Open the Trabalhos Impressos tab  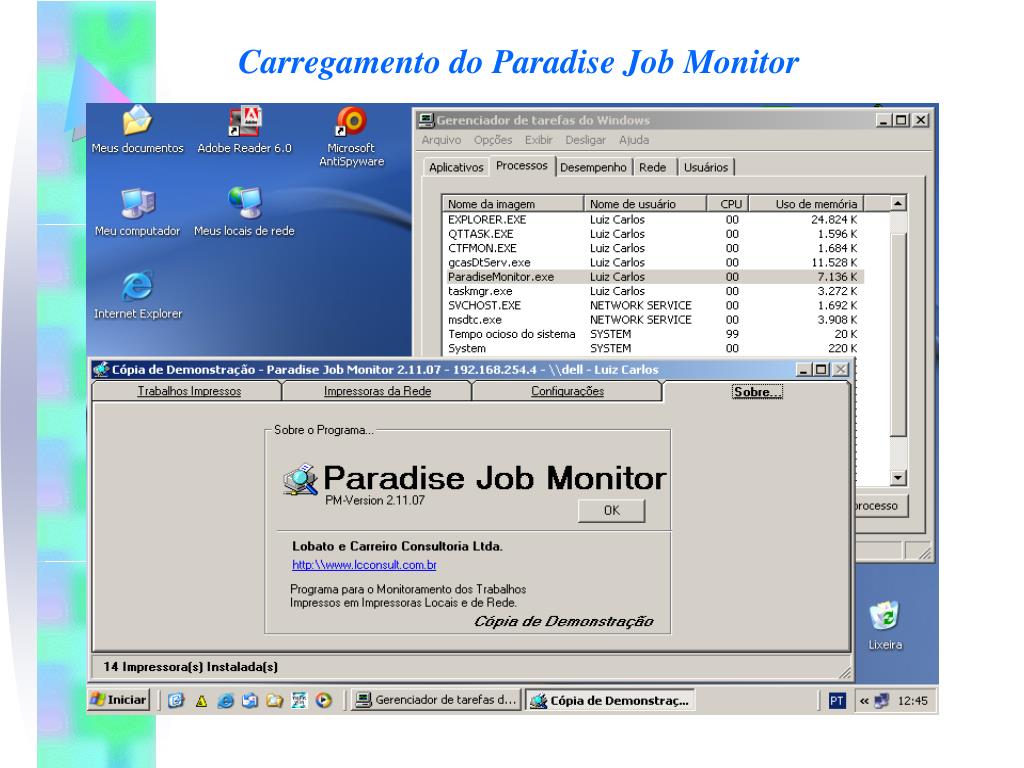point(189,391)
